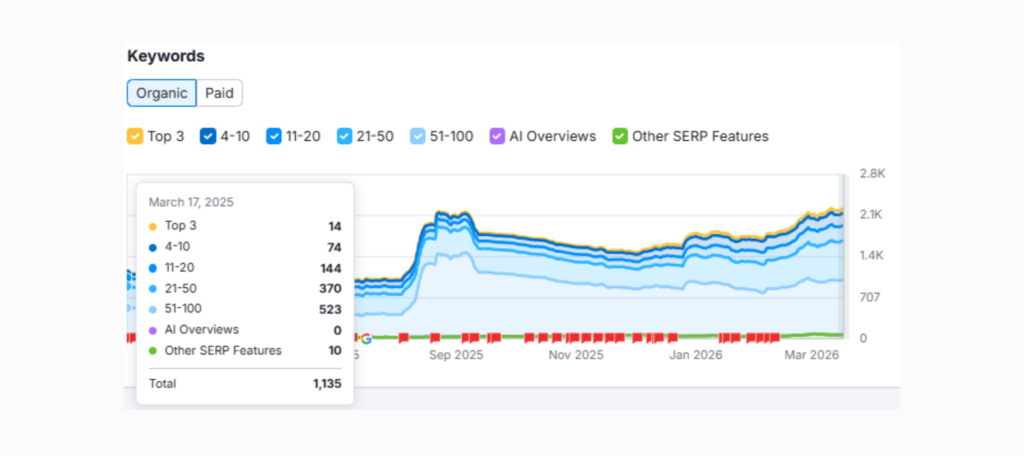Viewport: 1024px width, 456px height.
Task: Hide the 21-50 positions series
Action: point(345,136)
